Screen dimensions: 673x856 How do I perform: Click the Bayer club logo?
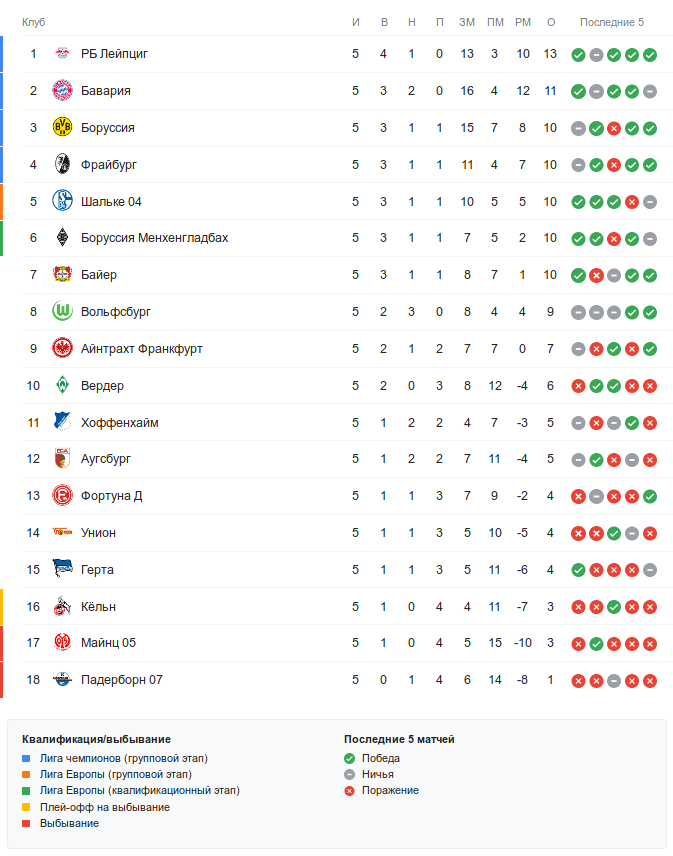pyautogui.click(x=62, y=275)
